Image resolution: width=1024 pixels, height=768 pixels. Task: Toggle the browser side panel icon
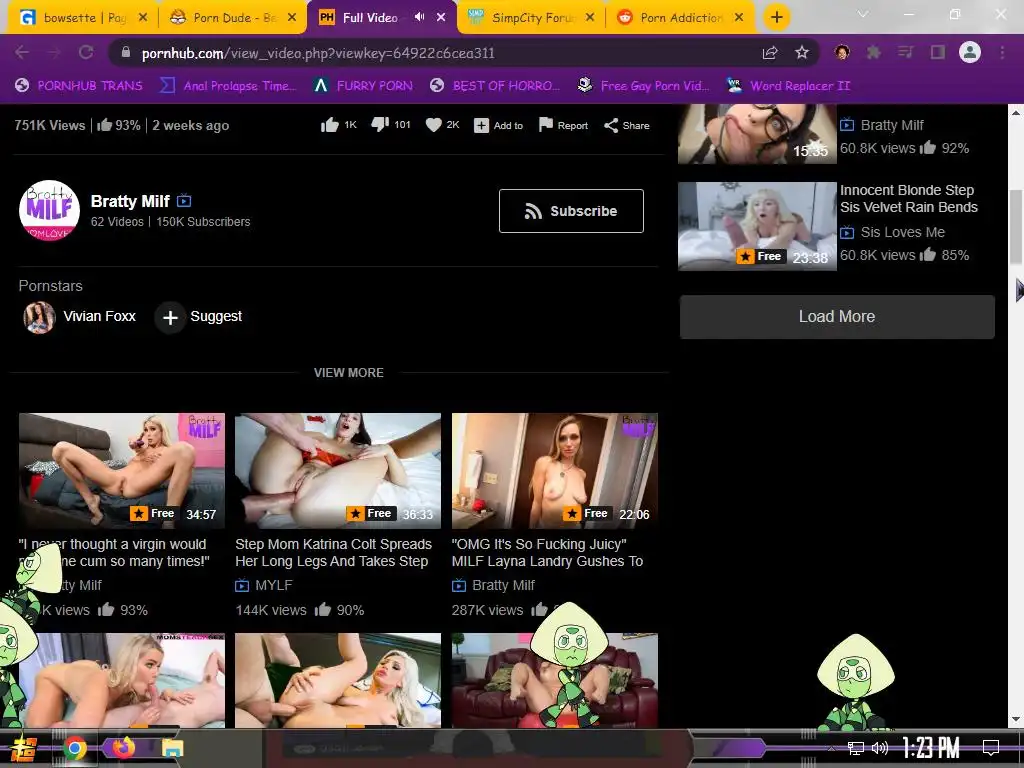pos(938,52)
